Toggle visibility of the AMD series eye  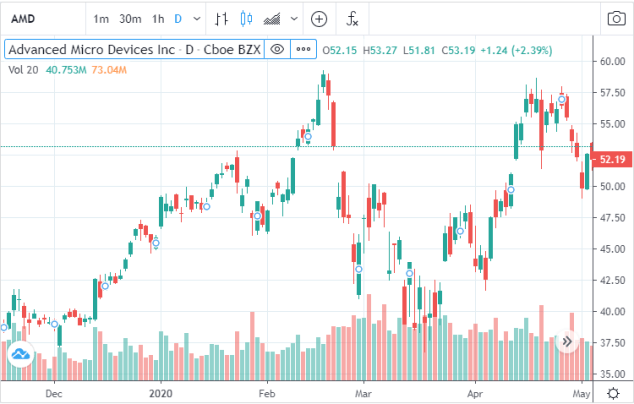[277, 49]
